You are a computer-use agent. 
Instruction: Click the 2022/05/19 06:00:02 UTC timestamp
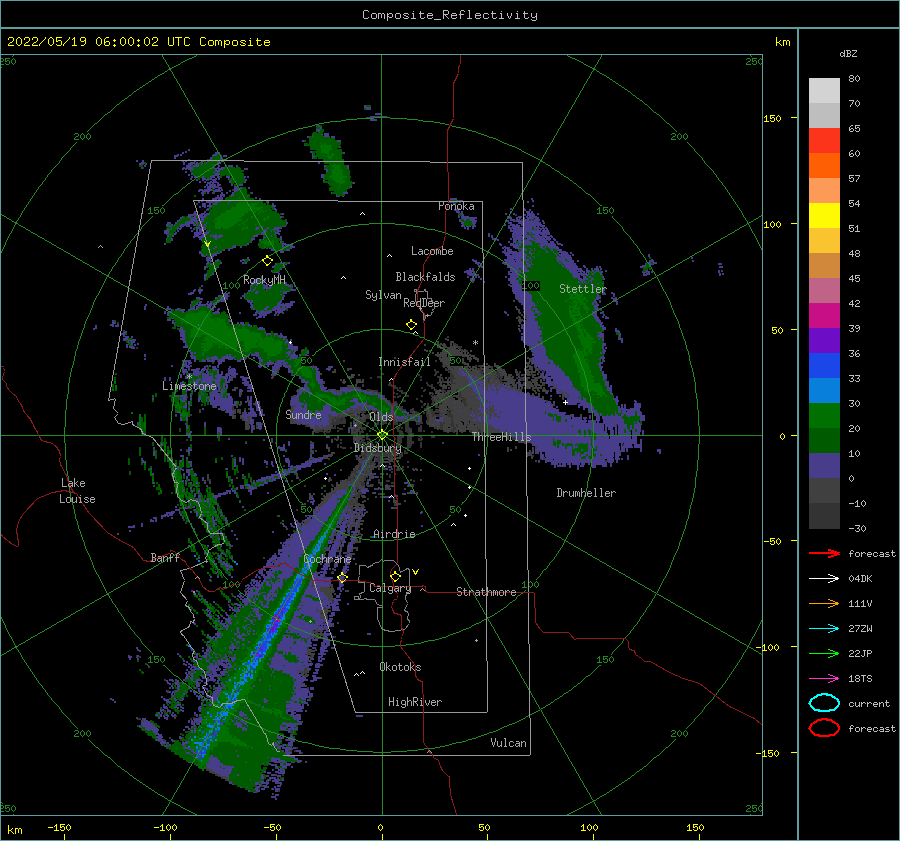pyautogui.click(x=138, y=42)
